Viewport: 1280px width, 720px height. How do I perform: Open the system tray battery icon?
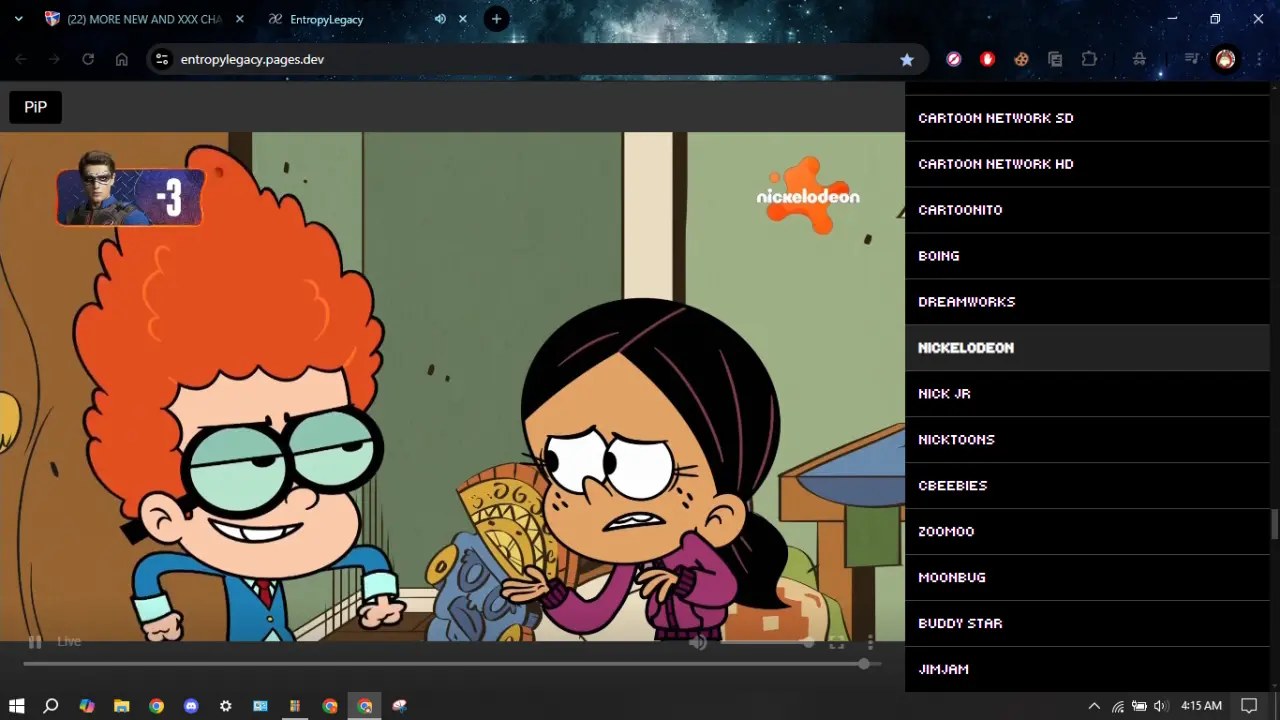click(1139, 706)
